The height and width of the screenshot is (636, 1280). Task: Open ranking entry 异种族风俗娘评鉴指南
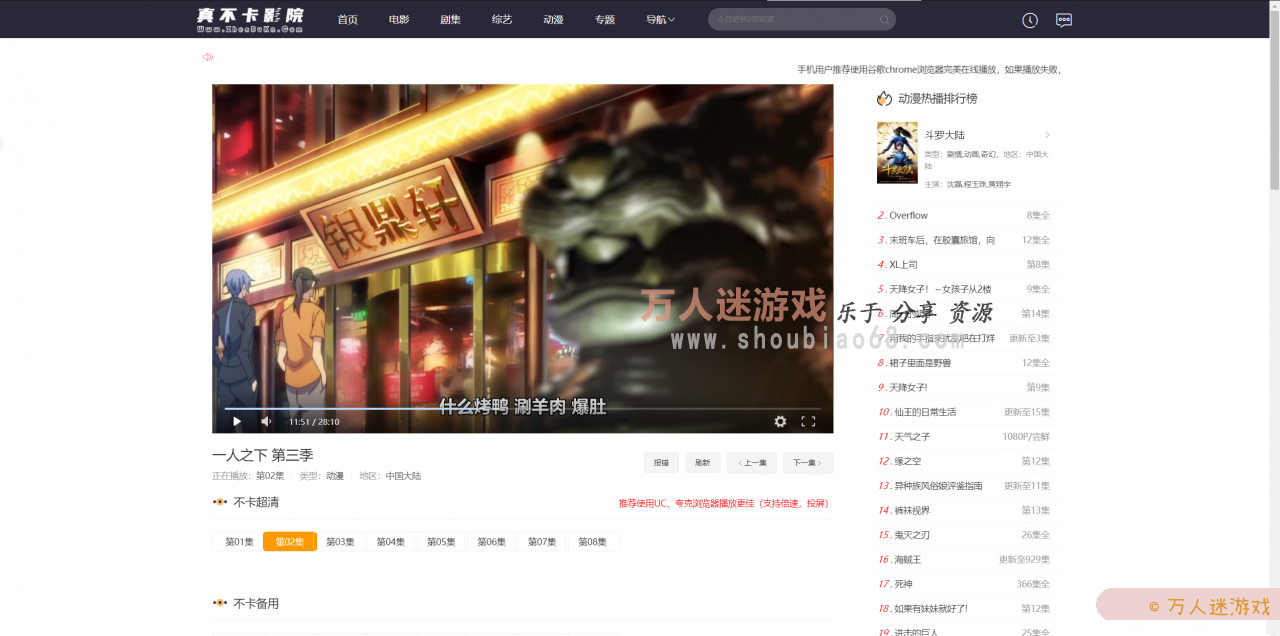click(x=938, y=485)
